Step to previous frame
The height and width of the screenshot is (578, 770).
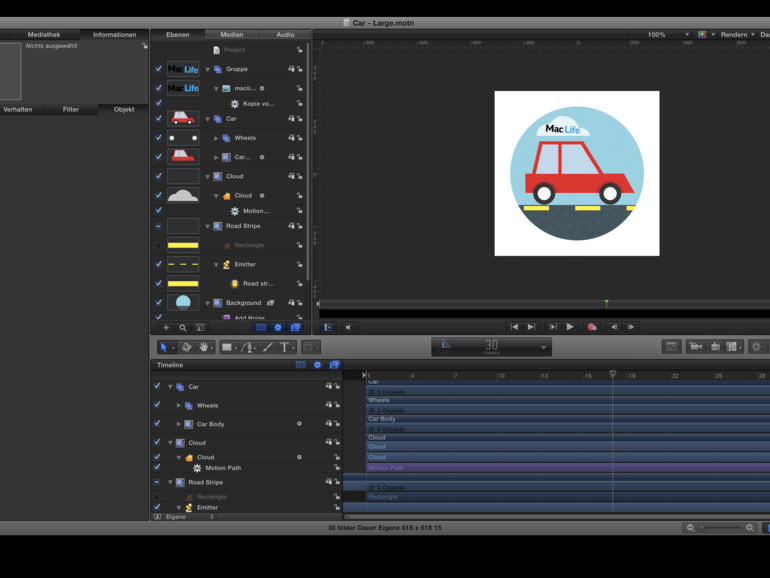point(614,327)
